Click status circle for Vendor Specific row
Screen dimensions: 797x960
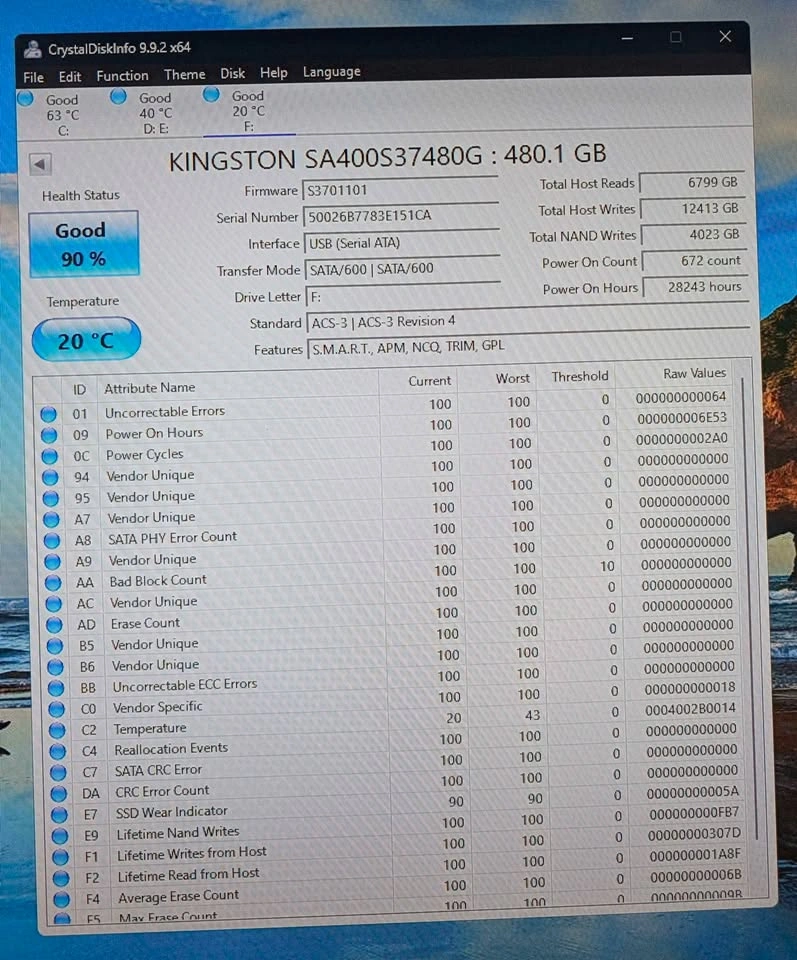coord(56,709)
